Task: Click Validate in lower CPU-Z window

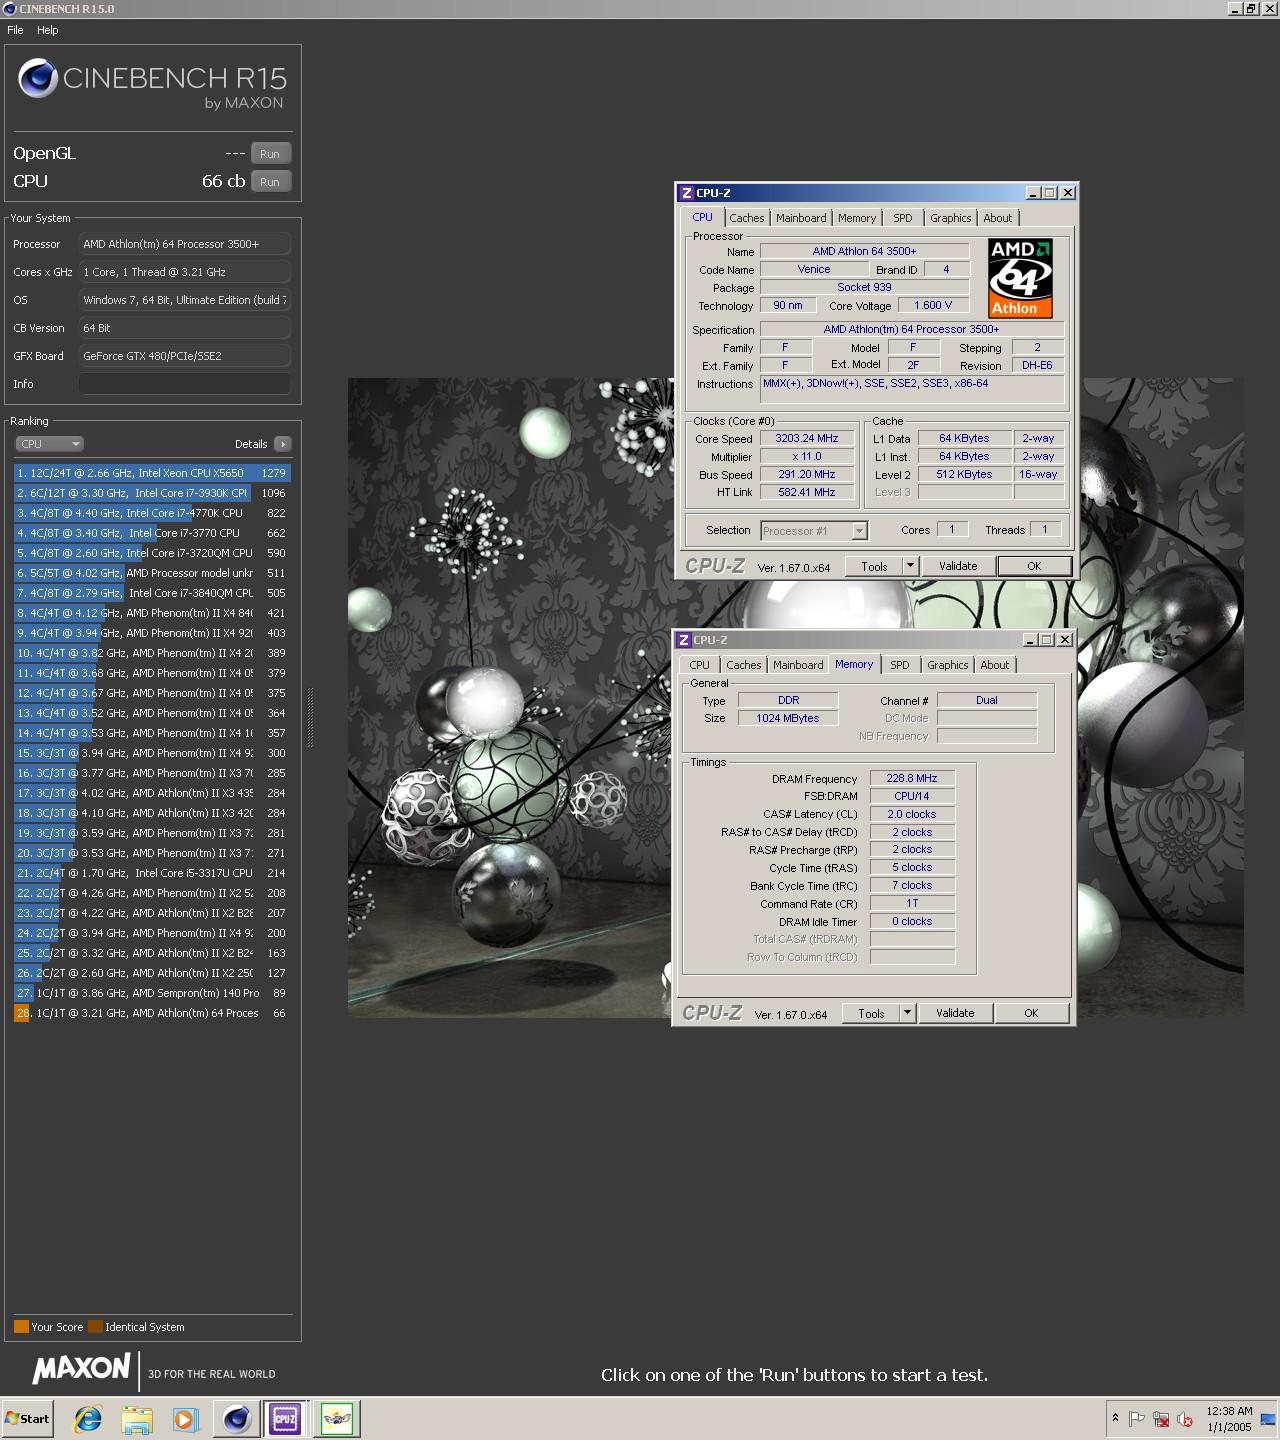Action: coord(955,1014)
